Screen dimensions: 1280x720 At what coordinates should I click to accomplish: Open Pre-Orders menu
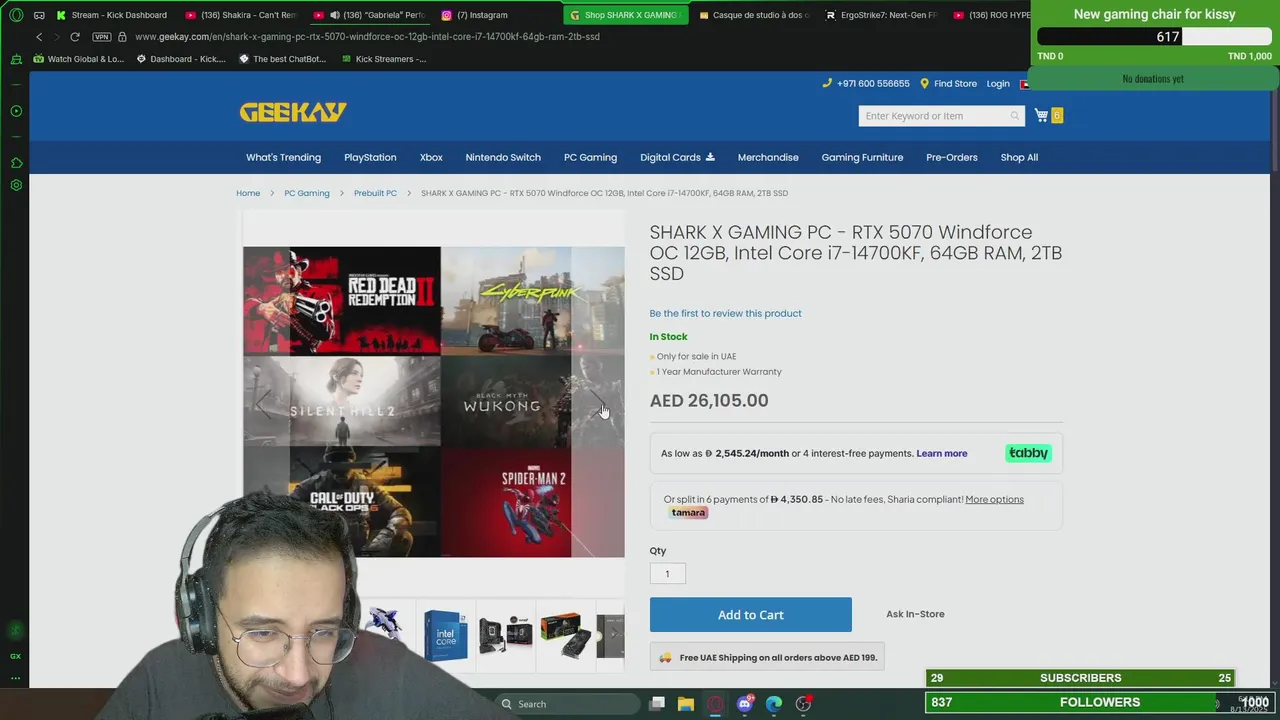(952, 157)
